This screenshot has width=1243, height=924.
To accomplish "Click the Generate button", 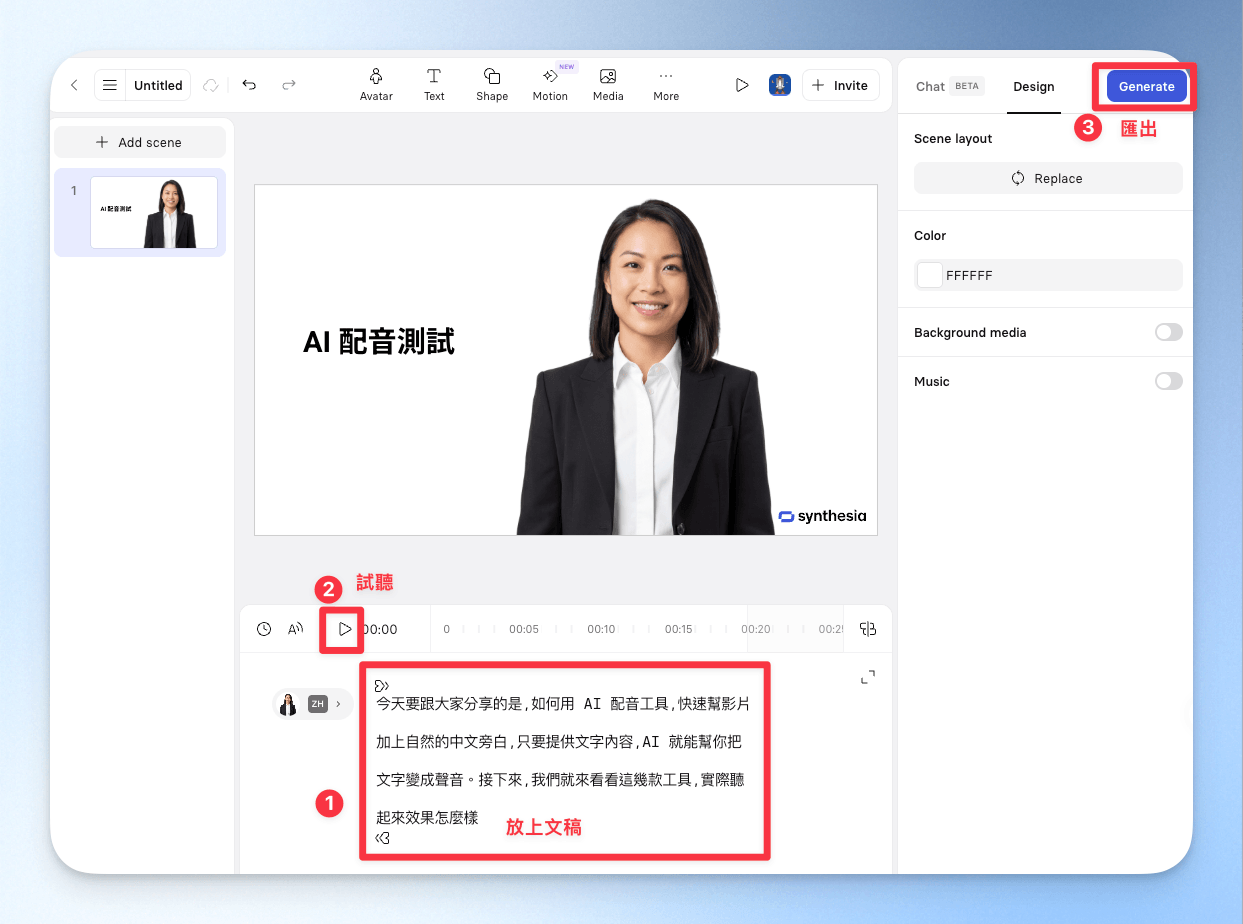I will click(x=1147, y=86).
